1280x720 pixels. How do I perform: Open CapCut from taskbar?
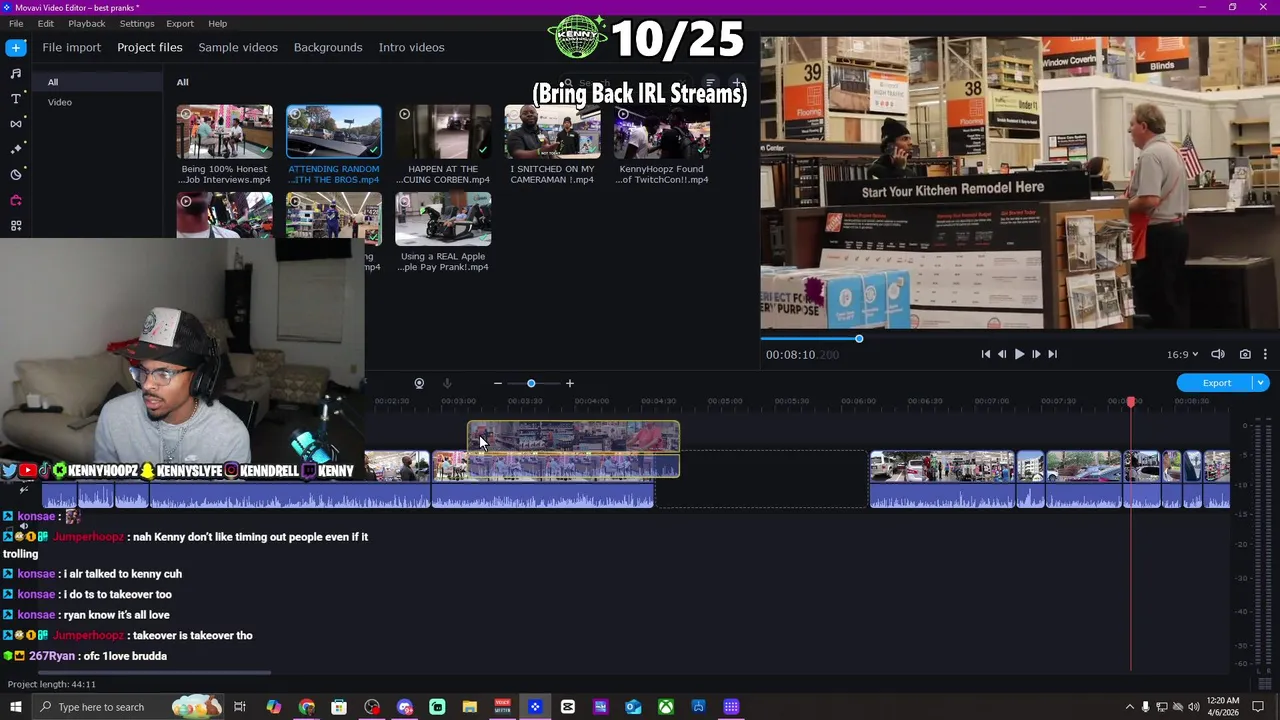[x=568, y=707]
